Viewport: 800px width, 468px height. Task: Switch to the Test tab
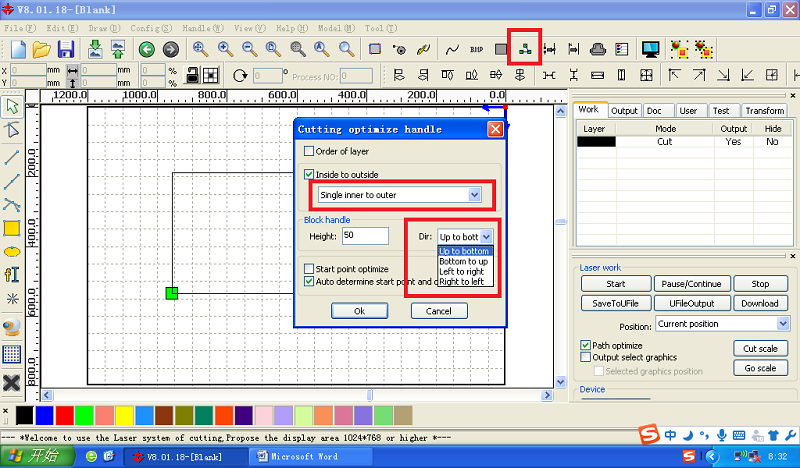tap(721, 111)
